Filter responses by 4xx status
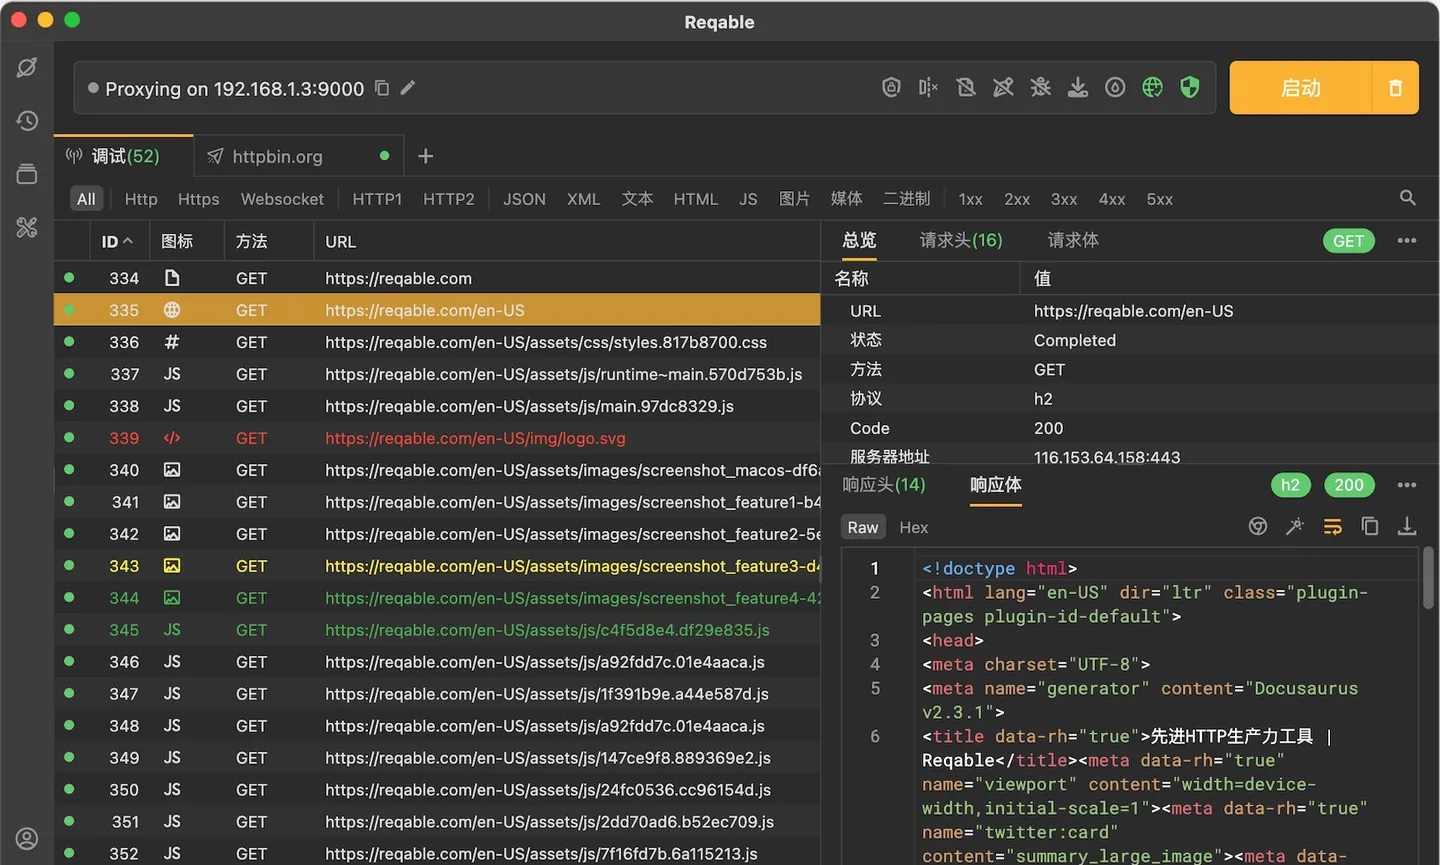 coord(1112,199)
